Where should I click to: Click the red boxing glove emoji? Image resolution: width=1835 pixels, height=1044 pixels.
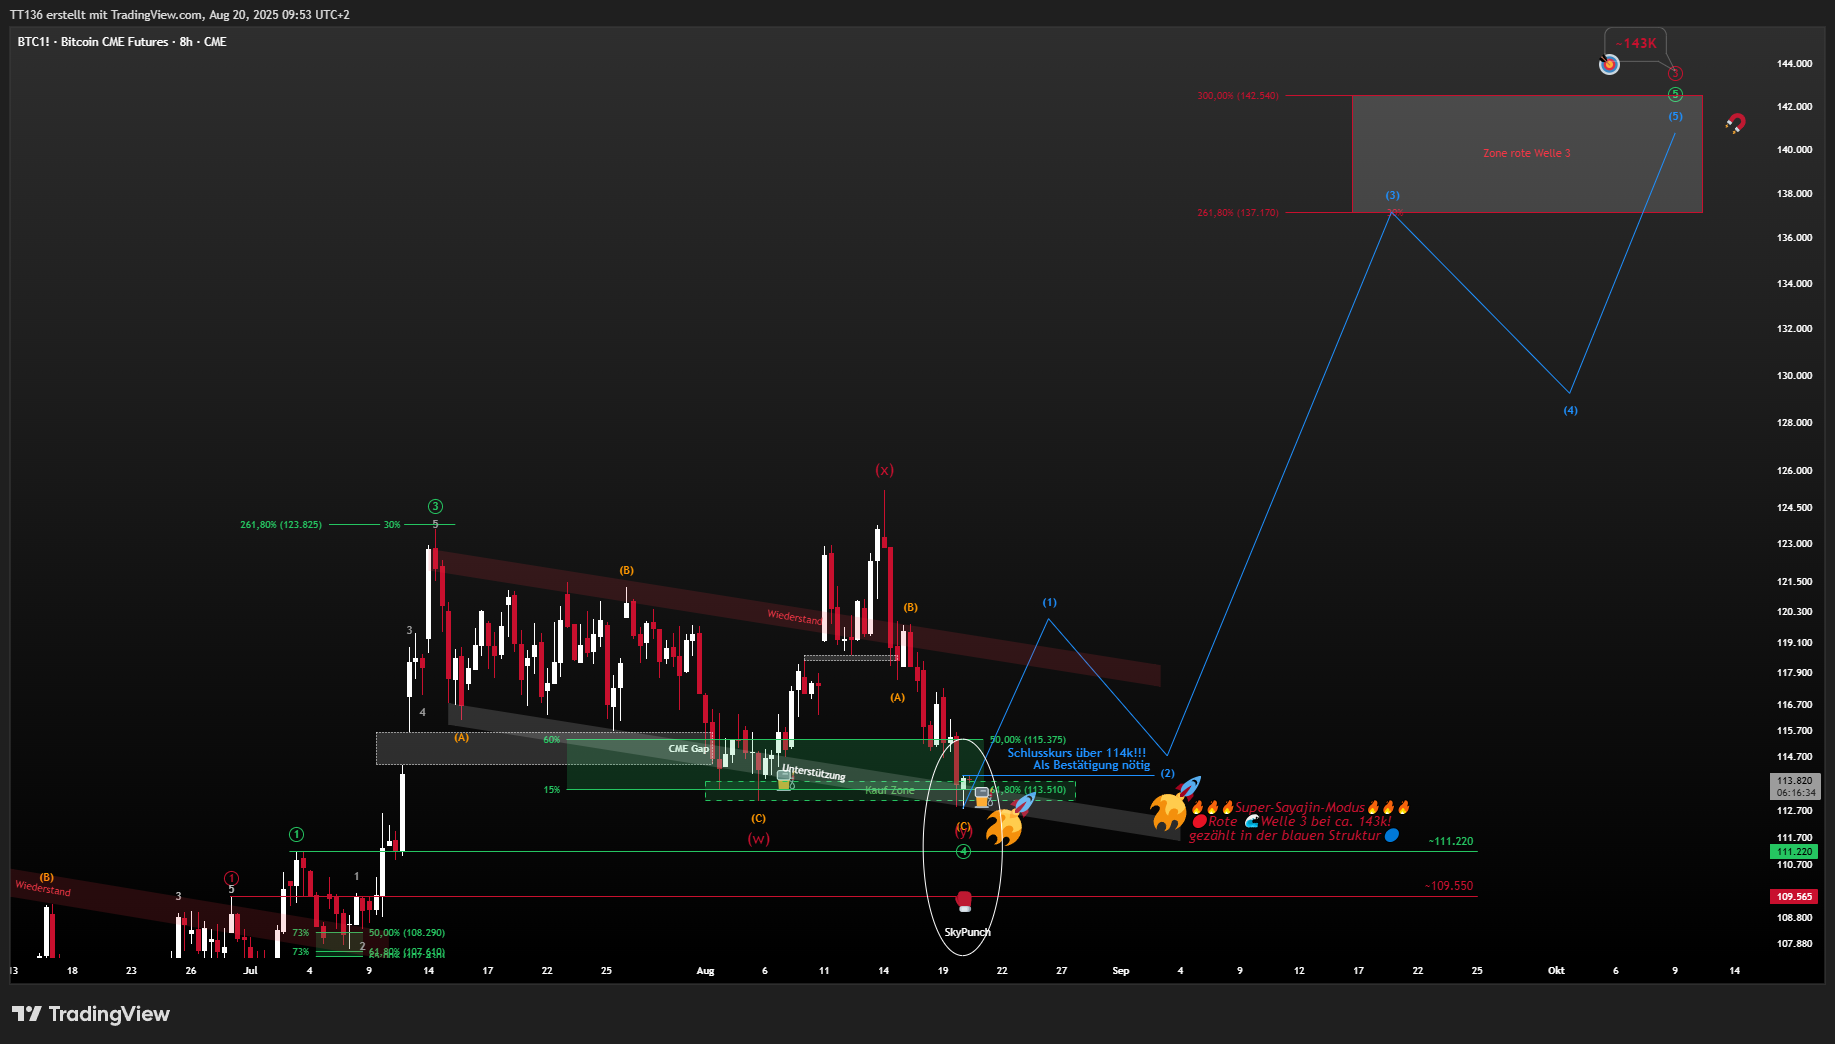(x=964, y=900)
